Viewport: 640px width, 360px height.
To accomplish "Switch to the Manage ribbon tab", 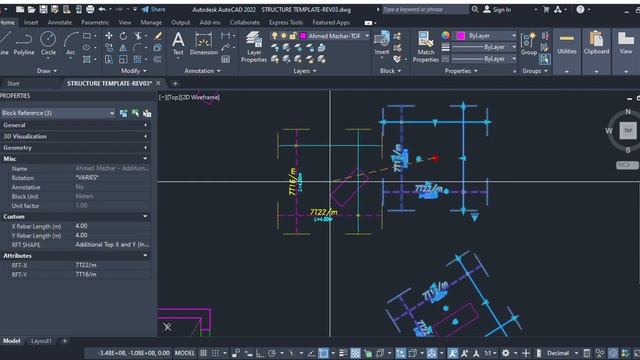I will 151,22.
